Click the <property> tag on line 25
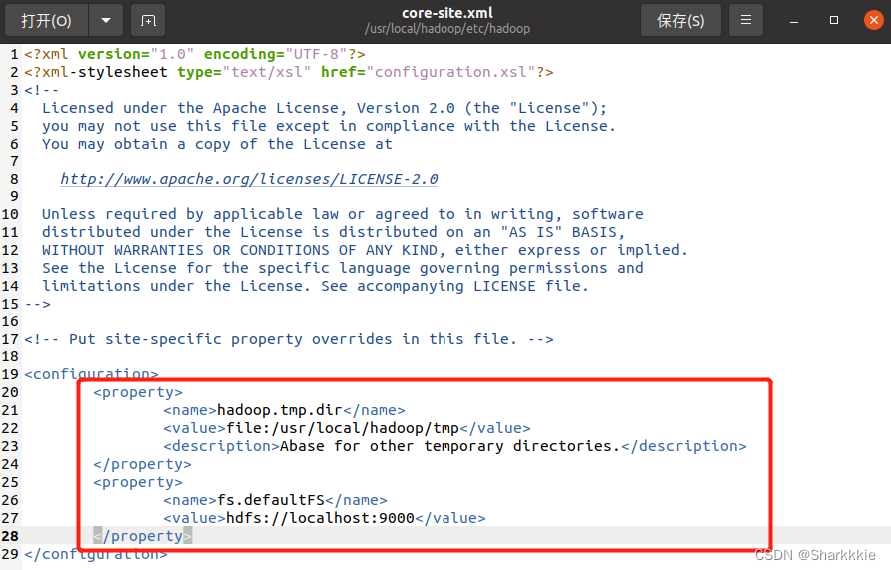This screenshot has width=891, height=570. 138,482
